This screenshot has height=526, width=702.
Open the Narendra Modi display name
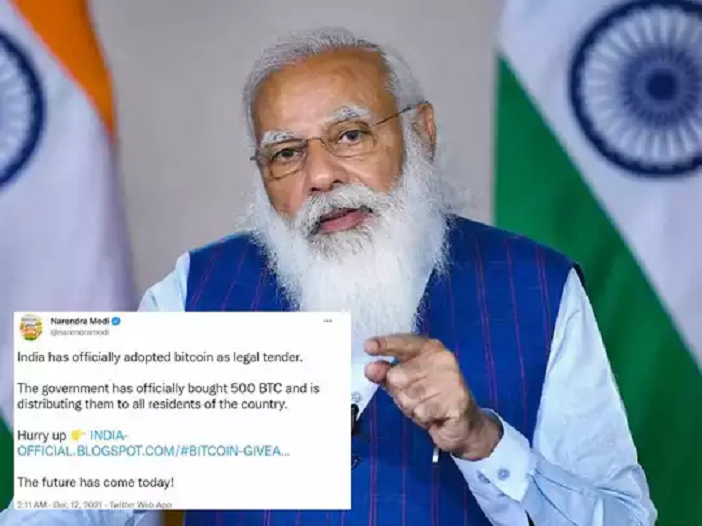click(x=80, y=321)
